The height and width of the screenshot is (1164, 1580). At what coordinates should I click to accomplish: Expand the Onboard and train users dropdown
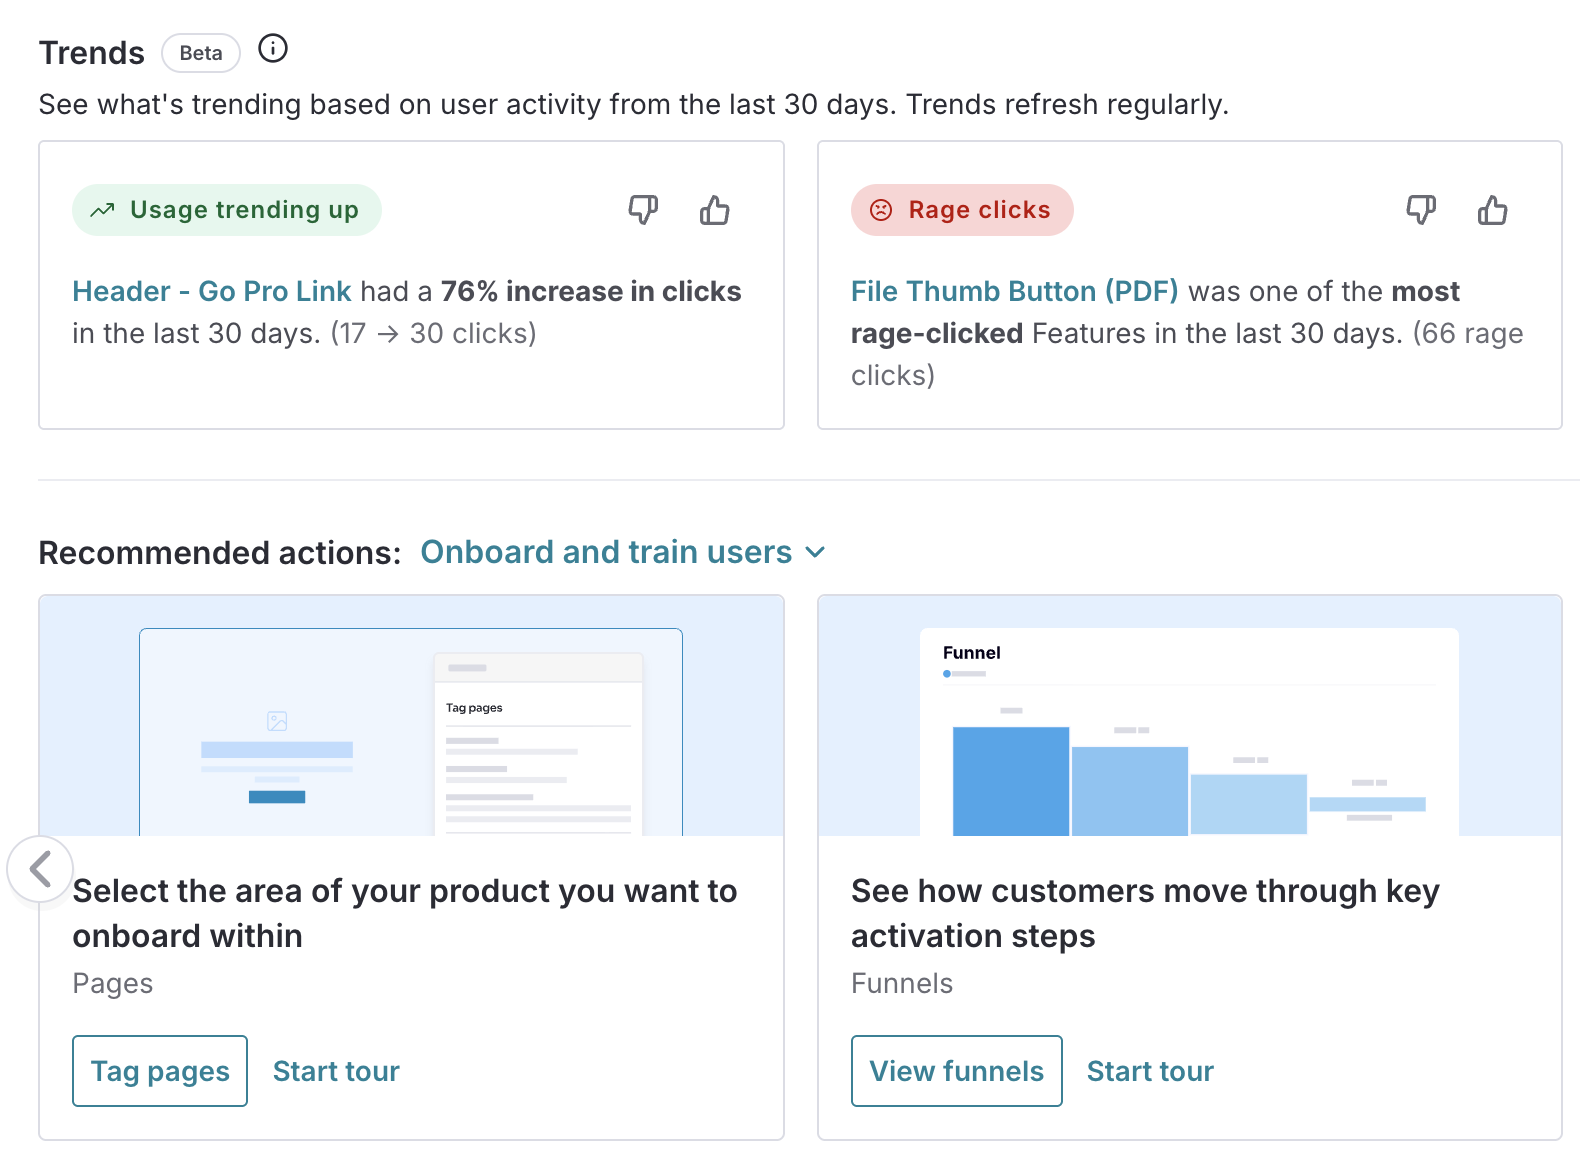(x=606, y=552)
